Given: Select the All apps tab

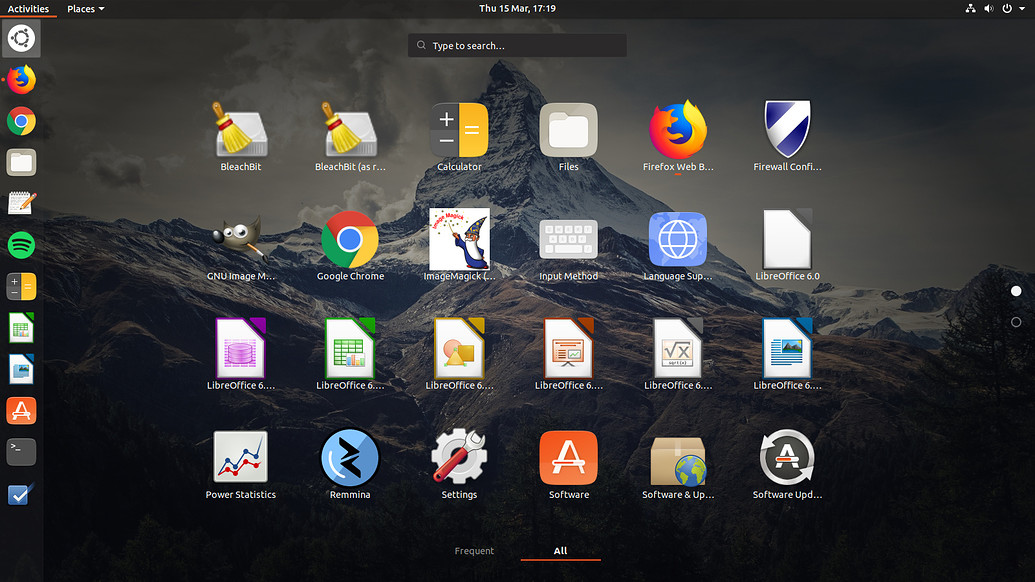Looking at the screenshot, I should click(x=560, y=551).
